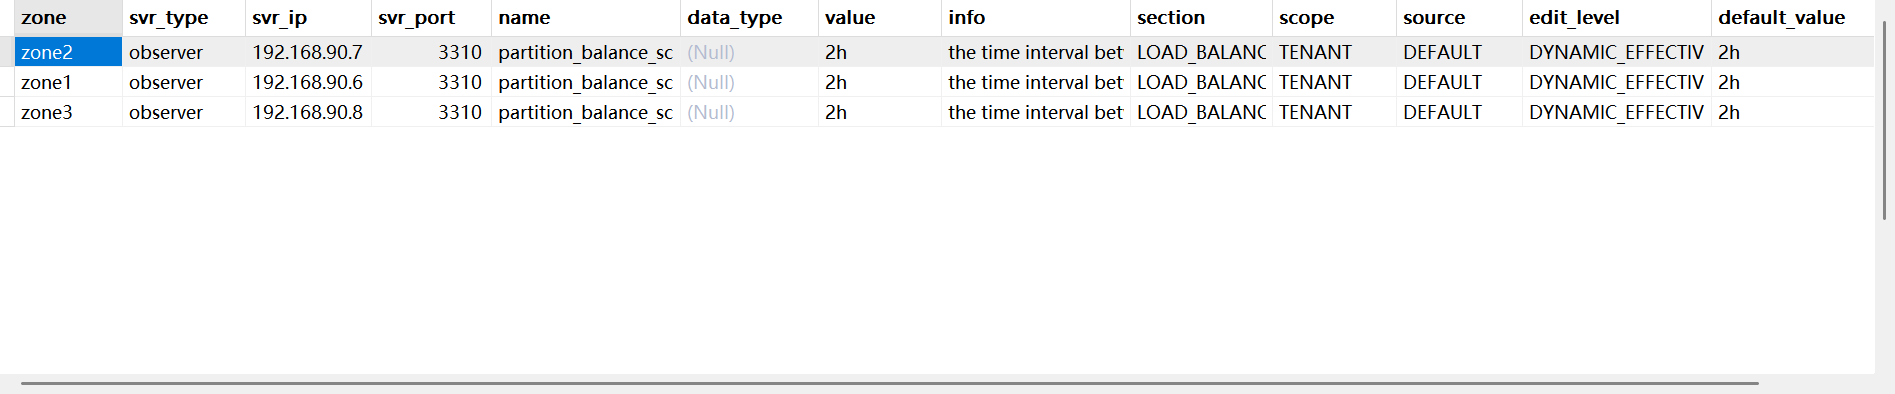Select TENANT scope cell in zone2 row

point(1334,52)
